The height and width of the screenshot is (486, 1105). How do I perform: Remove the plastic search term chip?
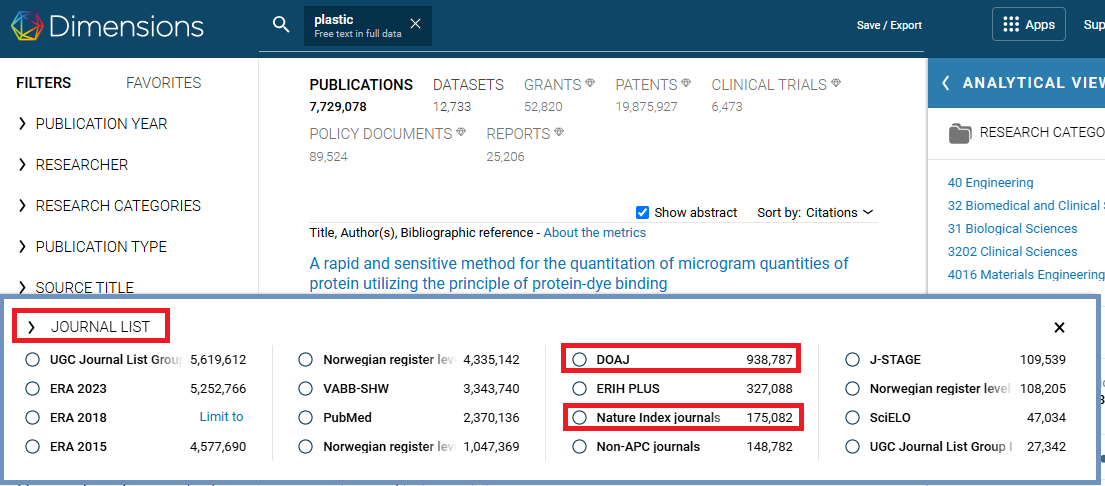[416, 24]
